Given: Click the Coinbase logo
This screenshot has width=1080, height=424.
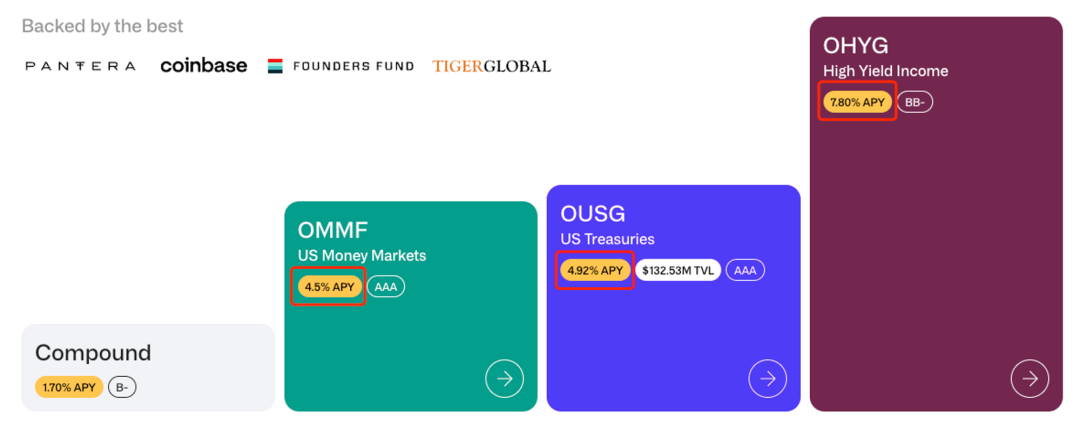Looking at the screenshot, I should (x=203, y=66).
